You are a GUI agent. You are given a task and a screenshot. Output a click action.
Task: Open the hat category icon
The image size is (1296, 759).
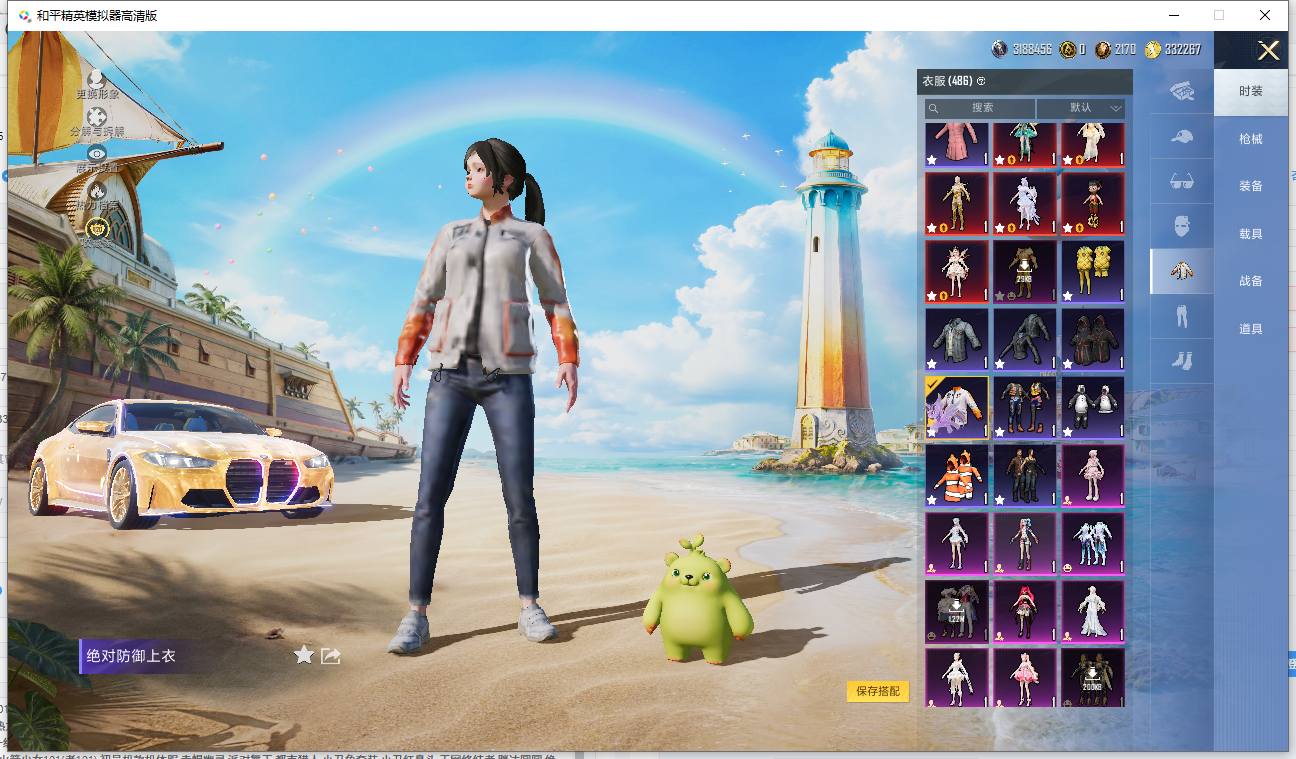1182,136
